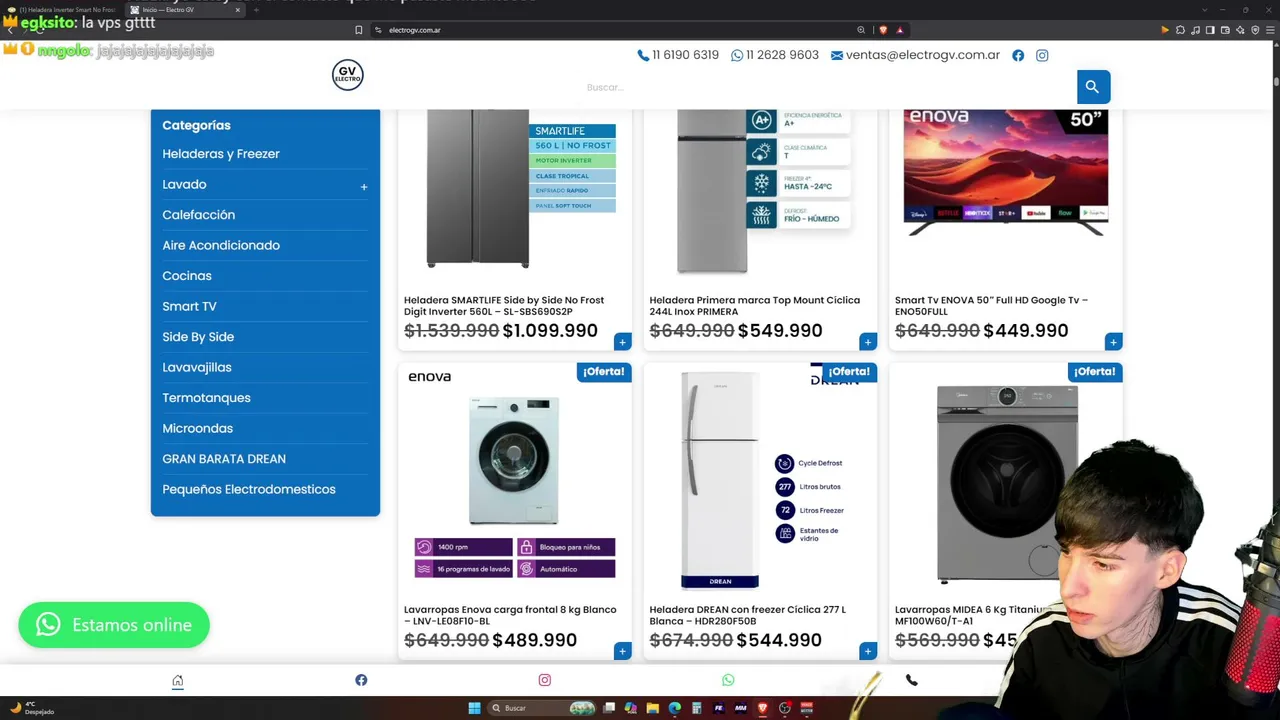
Task: Click the Estamos online WhatsApp chat button
Action: coord(114,625)
